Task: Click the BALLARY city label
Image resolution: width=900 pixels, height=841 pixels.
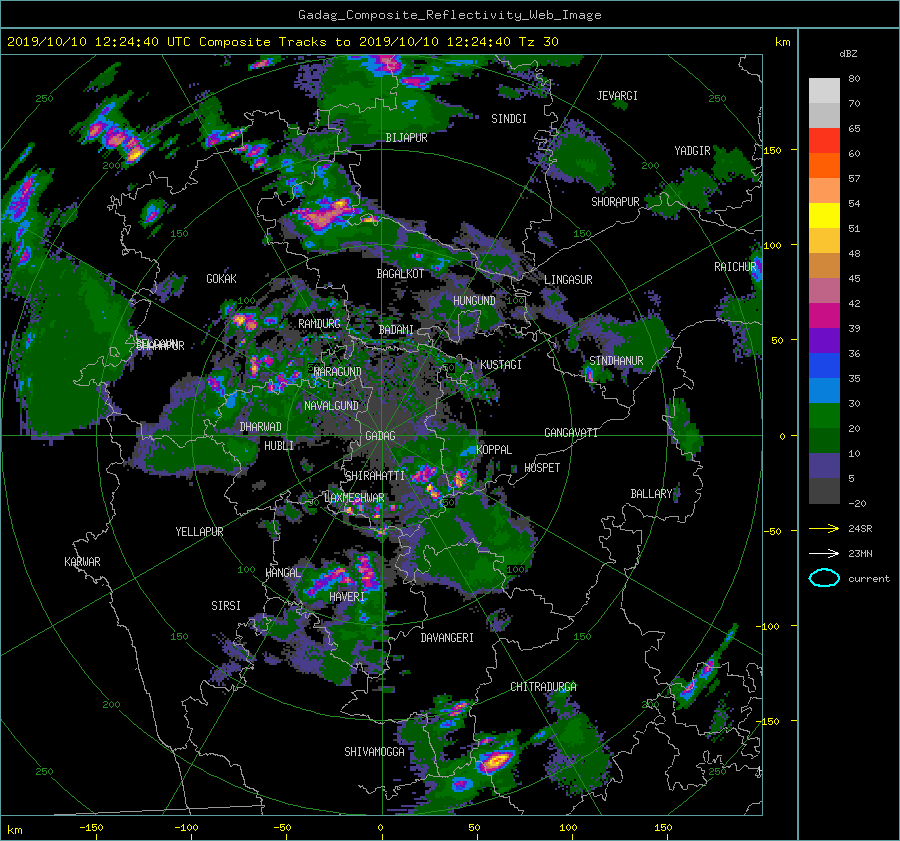Action: pyautogui.click(x=651, y=494)
